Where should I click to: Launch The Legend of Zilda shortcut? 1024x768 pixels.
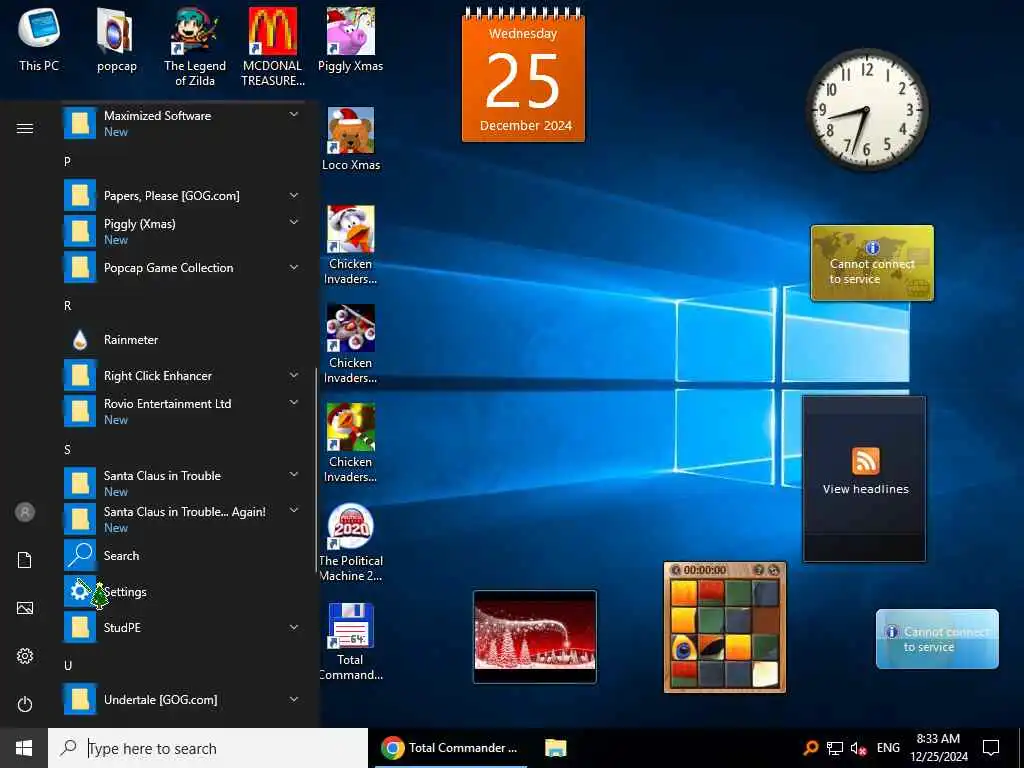pyautogui.click(x=195, y=47)
